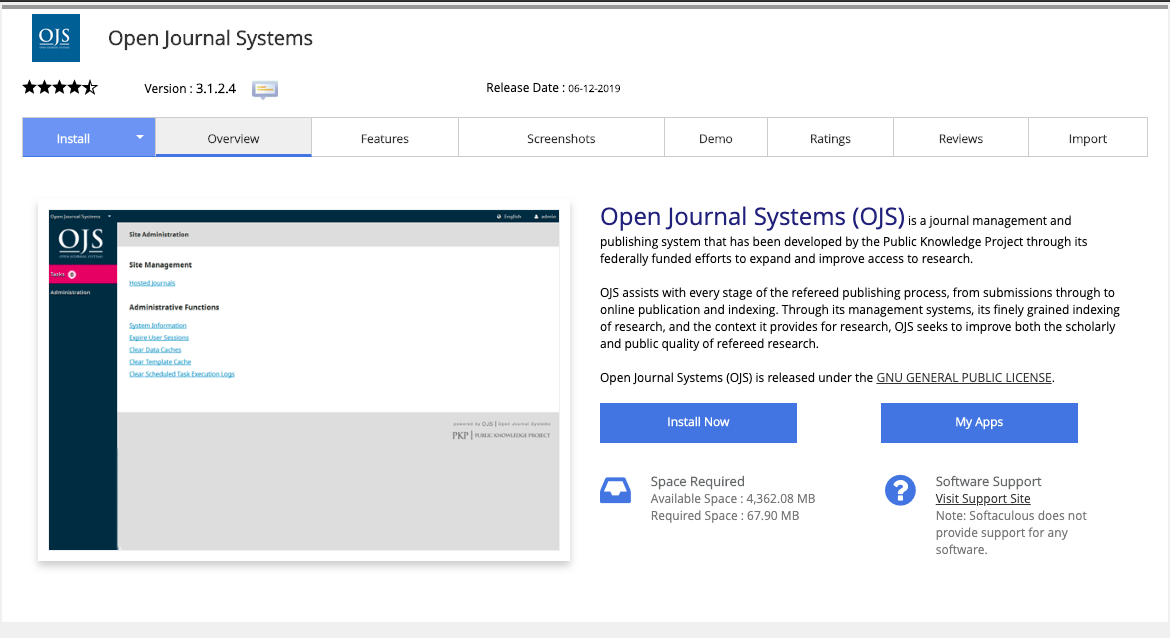Click the Space Required label

click(698, 481)
